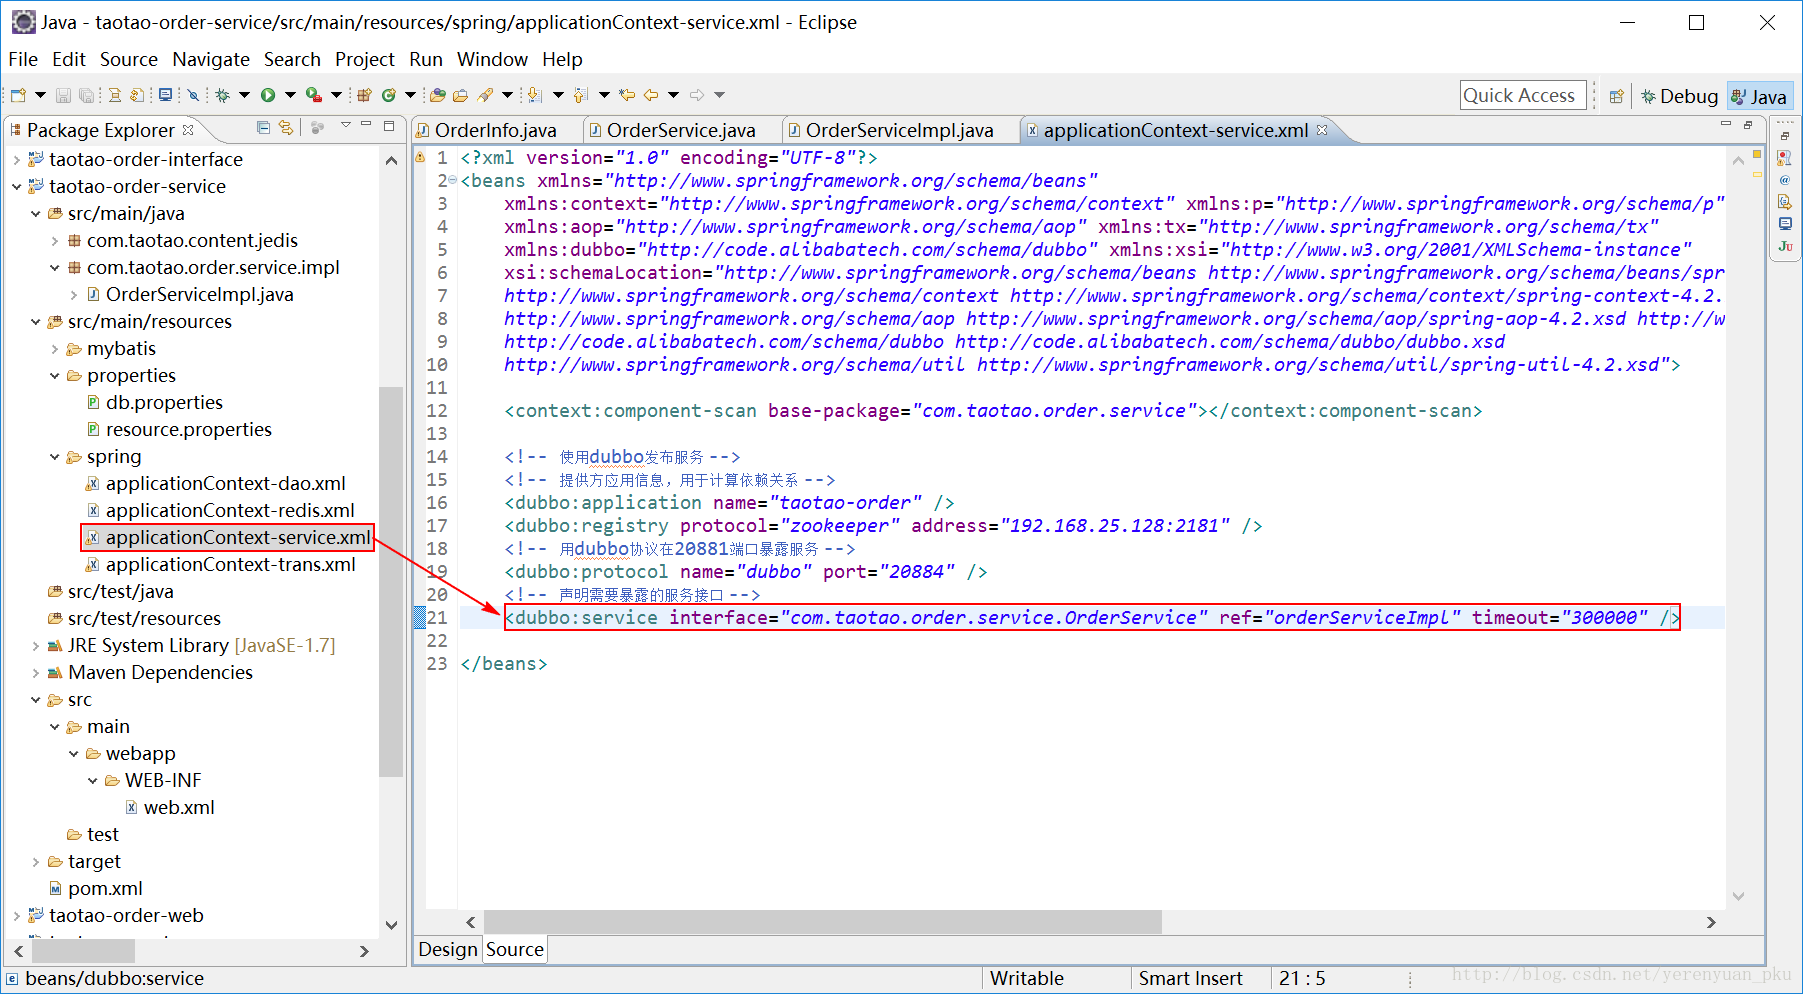Expand the JRE System Library node
Screen dimensions: 1803x994
click(35, 645)
